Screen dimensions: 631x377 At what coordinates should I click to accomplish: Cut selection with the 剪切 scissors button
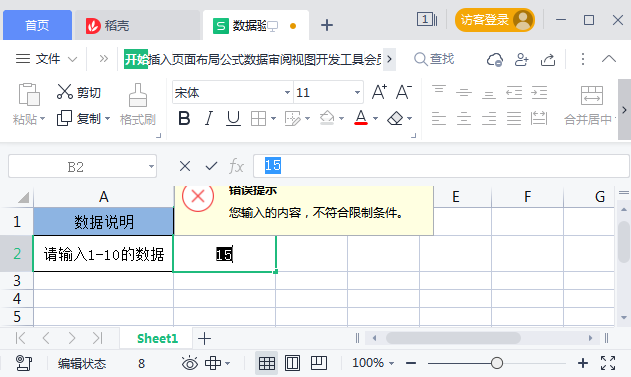coord(79,93)
